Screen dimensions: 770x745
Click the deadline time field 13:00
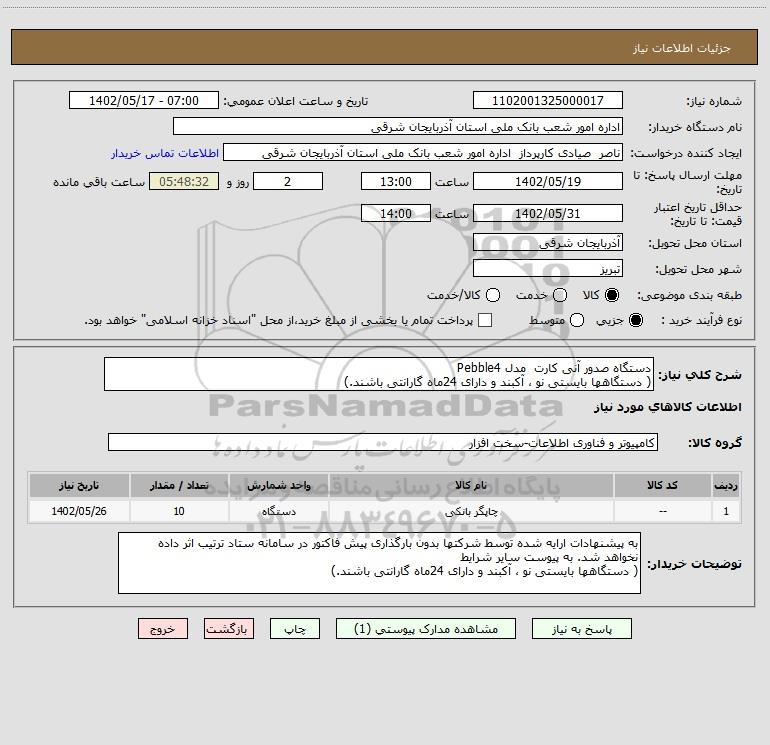396,181
